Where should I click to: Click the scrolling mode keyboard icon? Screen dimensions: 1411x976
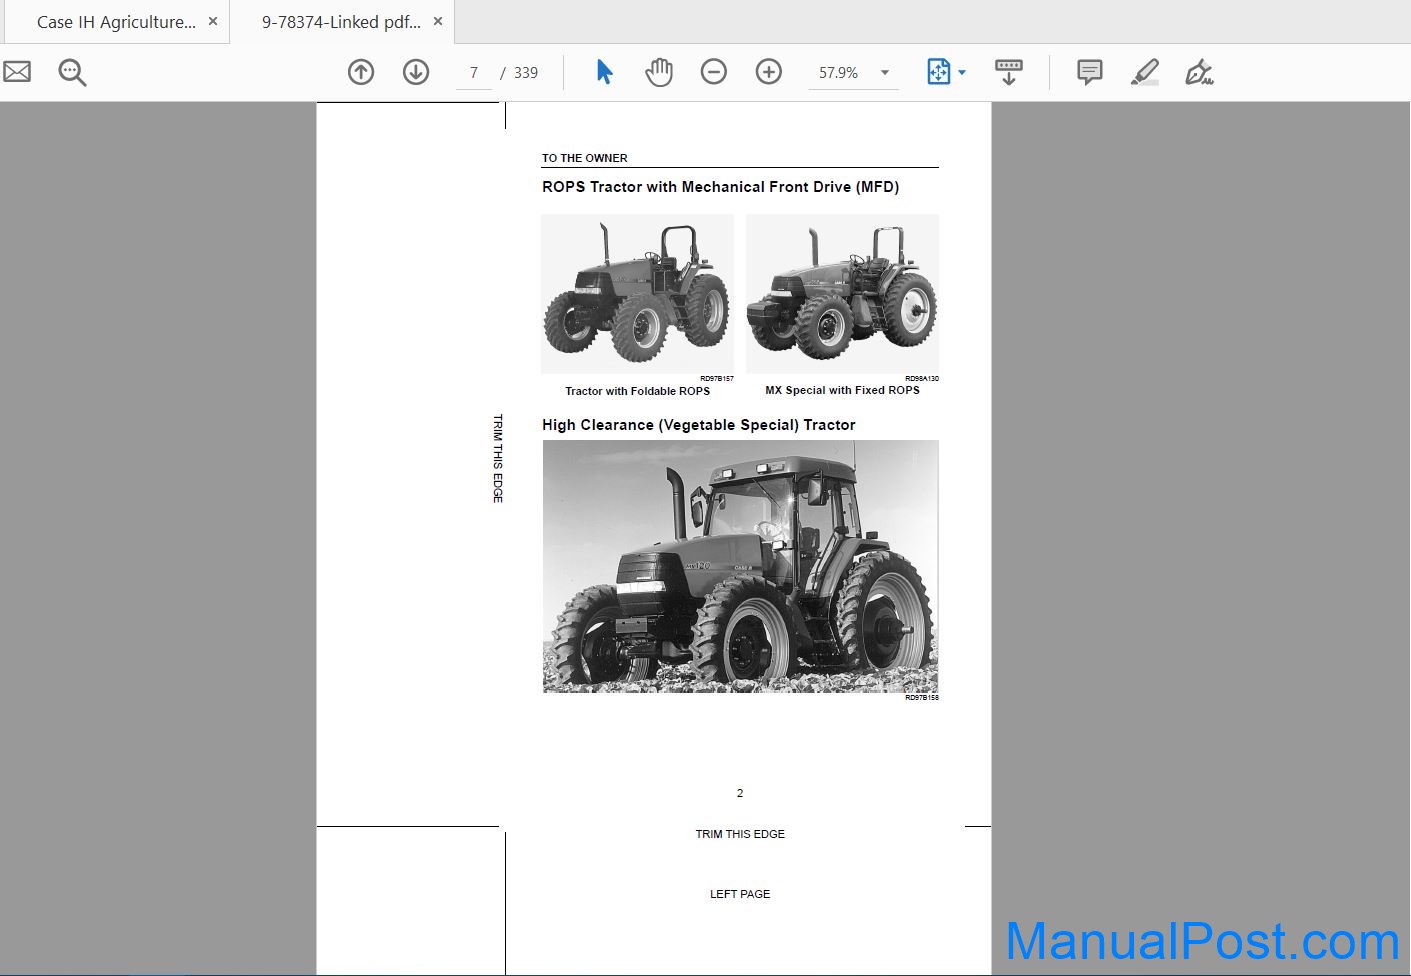(x=1009, y=72)
